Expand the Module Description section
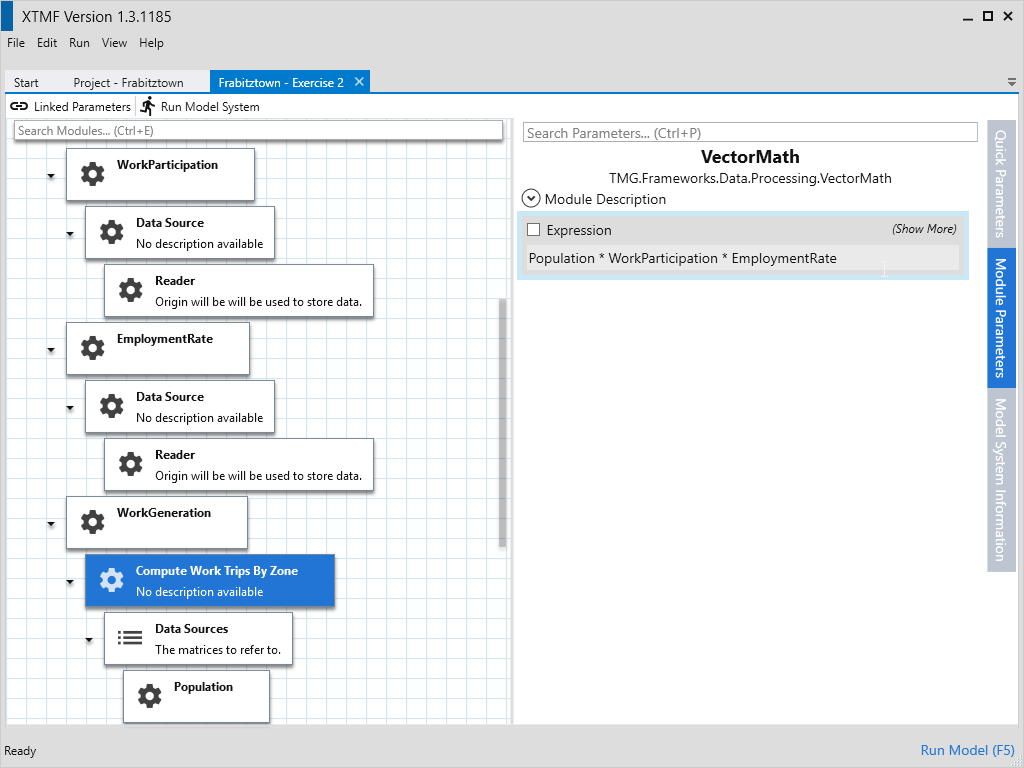1024x768 pixels. point(531,199)
